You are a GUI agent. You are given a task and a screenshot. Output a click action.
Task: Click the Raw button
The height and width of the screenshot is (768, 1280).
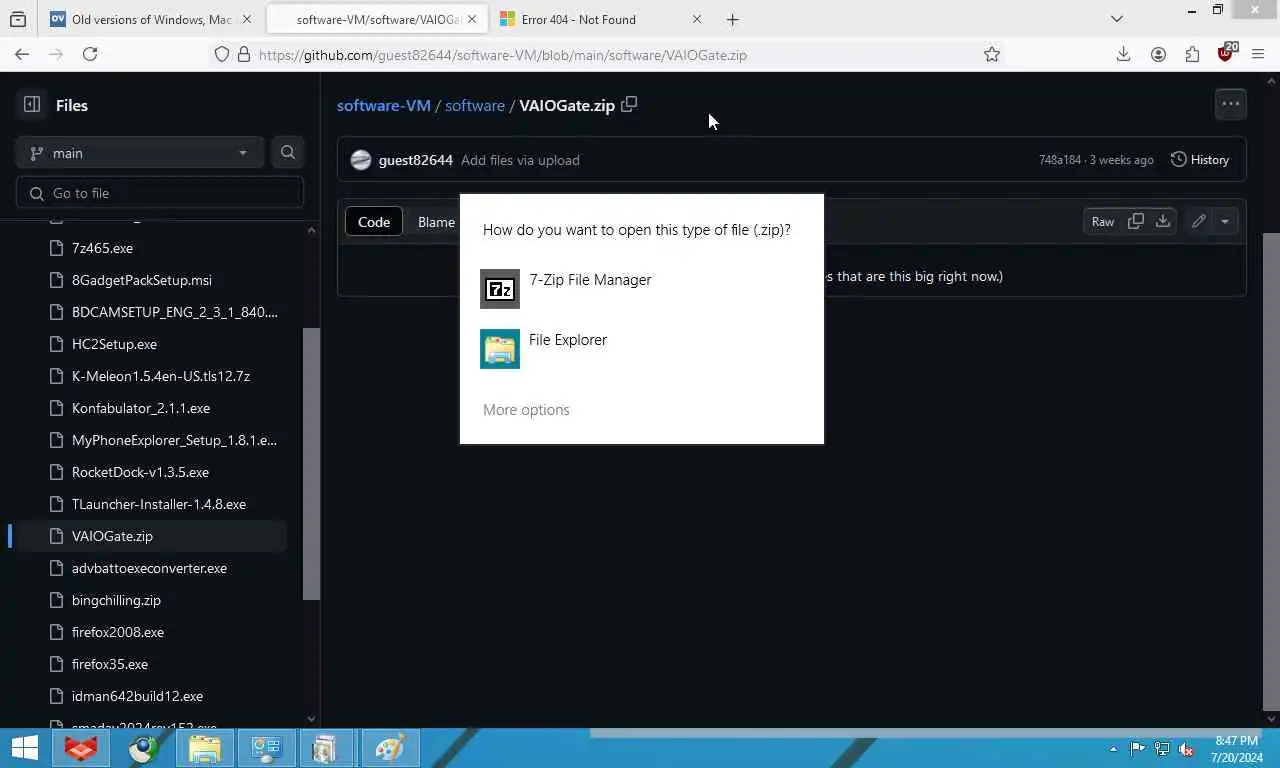tap(1103, 222)
